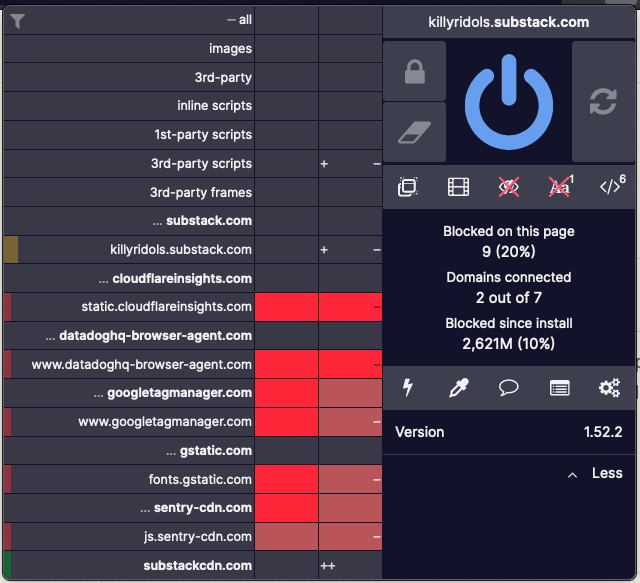Click the Domains connected 2 out of 7
640x583 pixels.
(x=509, y=298)
